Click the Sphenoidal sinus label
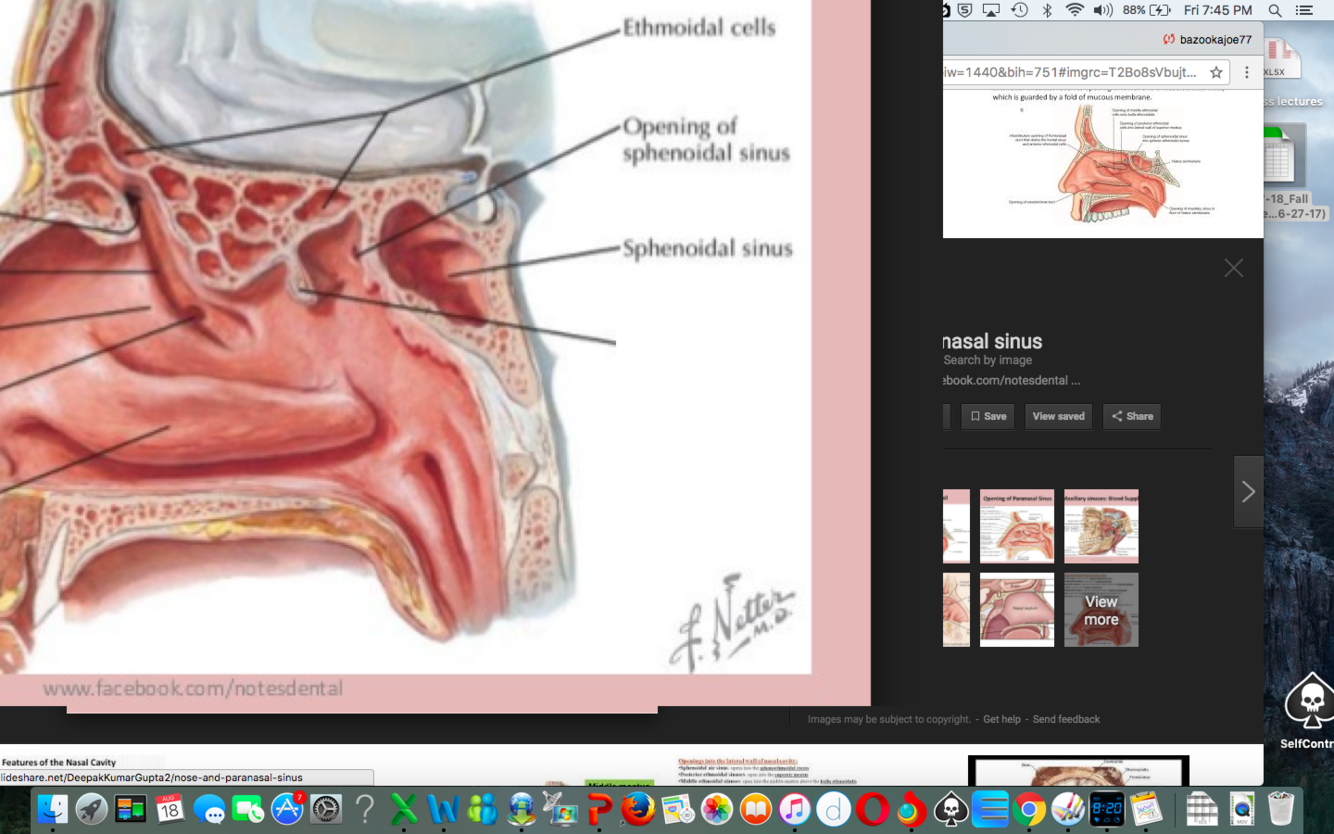 tap(707, 248)
